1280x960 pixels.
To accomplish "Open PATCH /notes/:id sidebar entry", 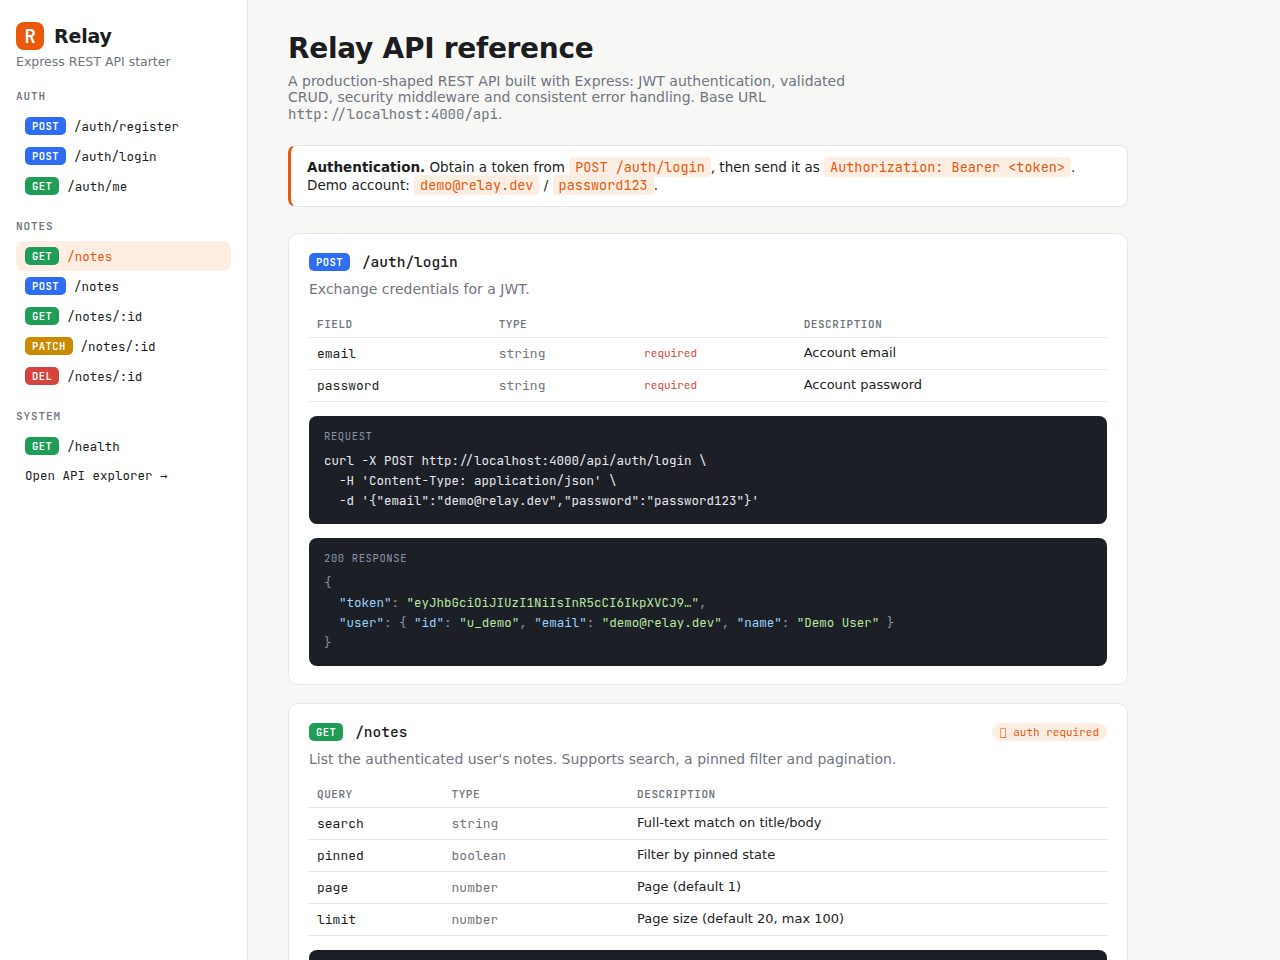I will click(123, 346).
